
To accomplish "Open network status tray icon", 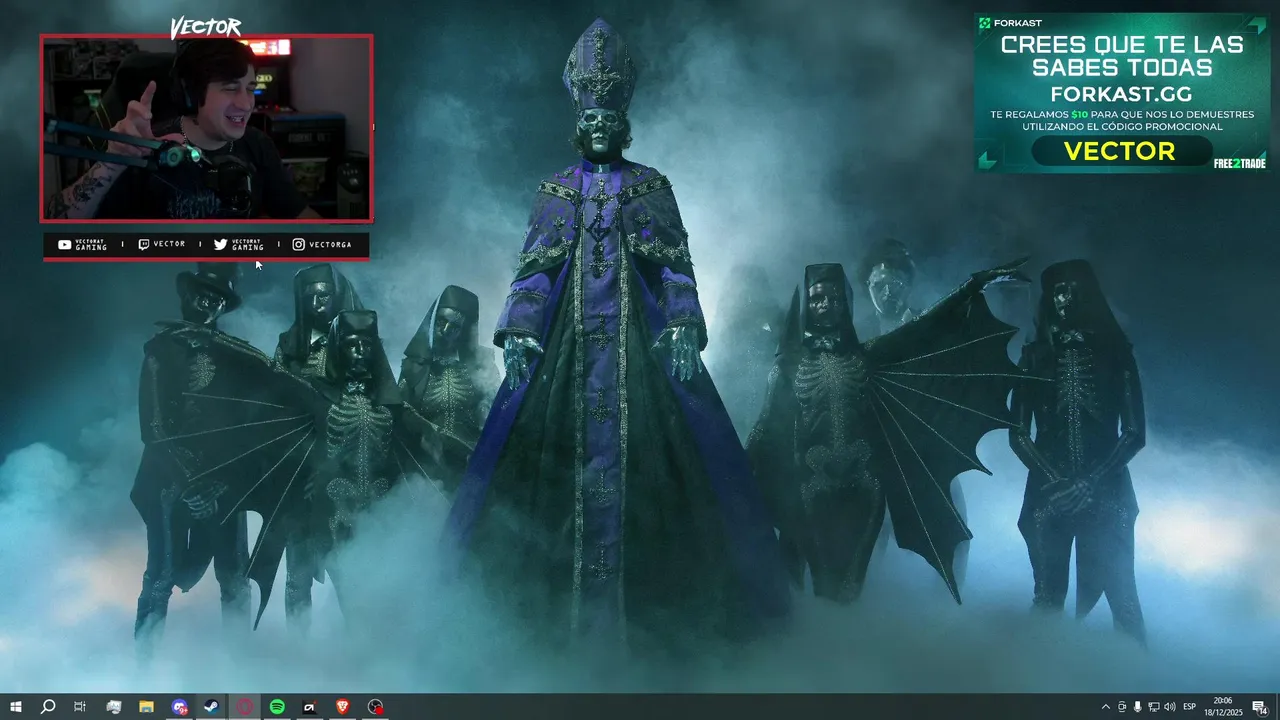I will pyautogui.click(x=1154, y=707).
